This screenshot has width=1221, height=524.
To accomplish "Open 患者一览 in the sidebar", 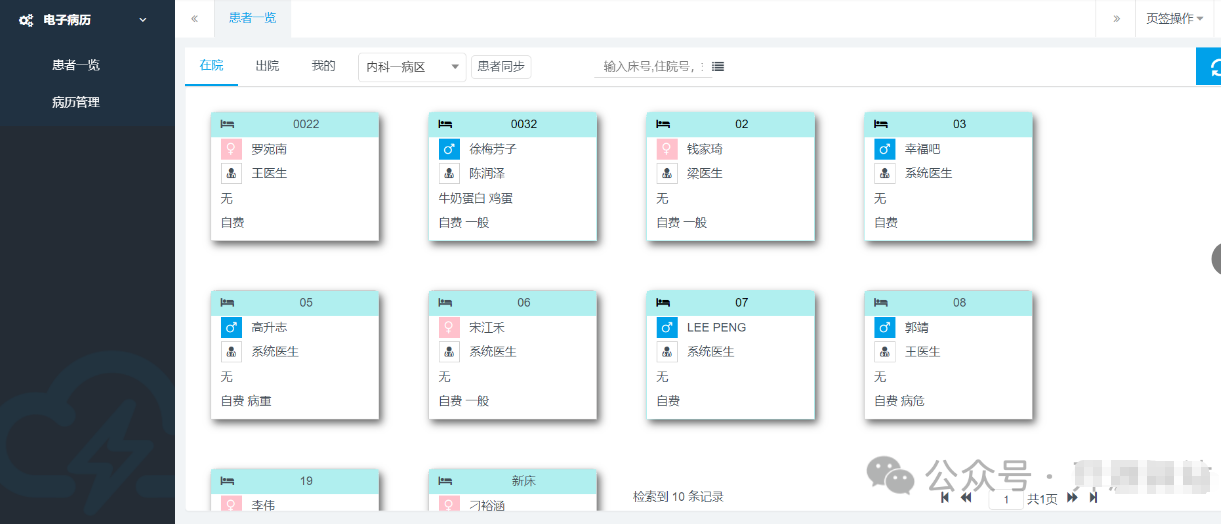I will point(76,65).
